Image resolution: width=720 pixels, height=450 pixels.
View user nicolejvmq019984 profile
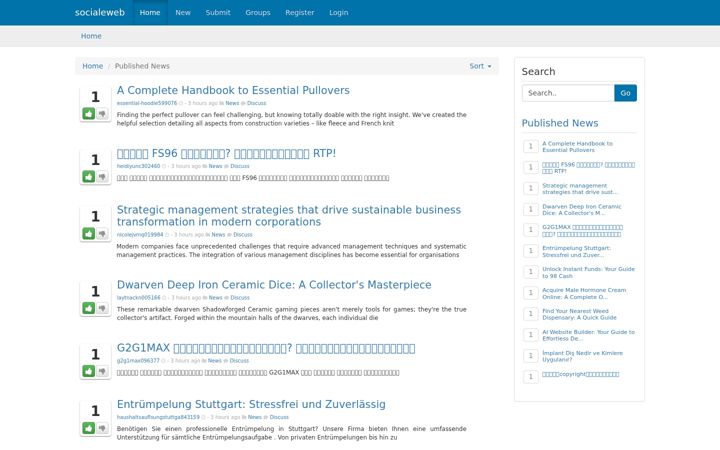click(x=140, y=235)
